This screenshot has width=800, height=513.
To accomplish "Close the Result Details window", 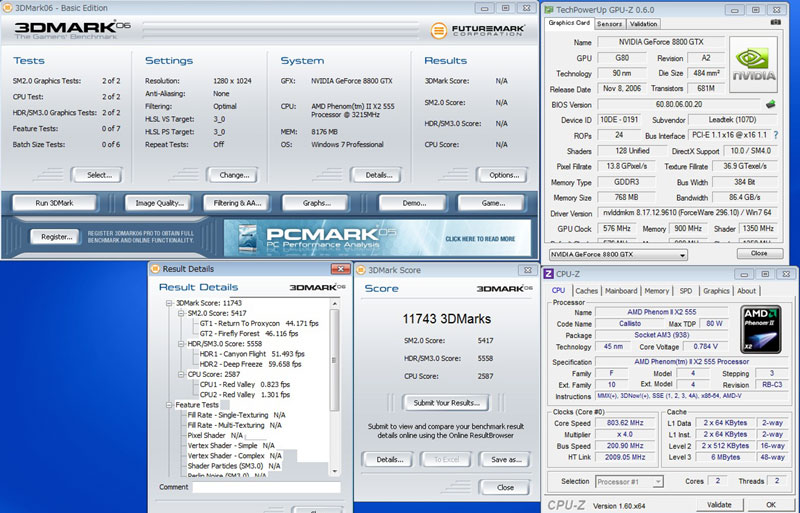I will [340, 268].
